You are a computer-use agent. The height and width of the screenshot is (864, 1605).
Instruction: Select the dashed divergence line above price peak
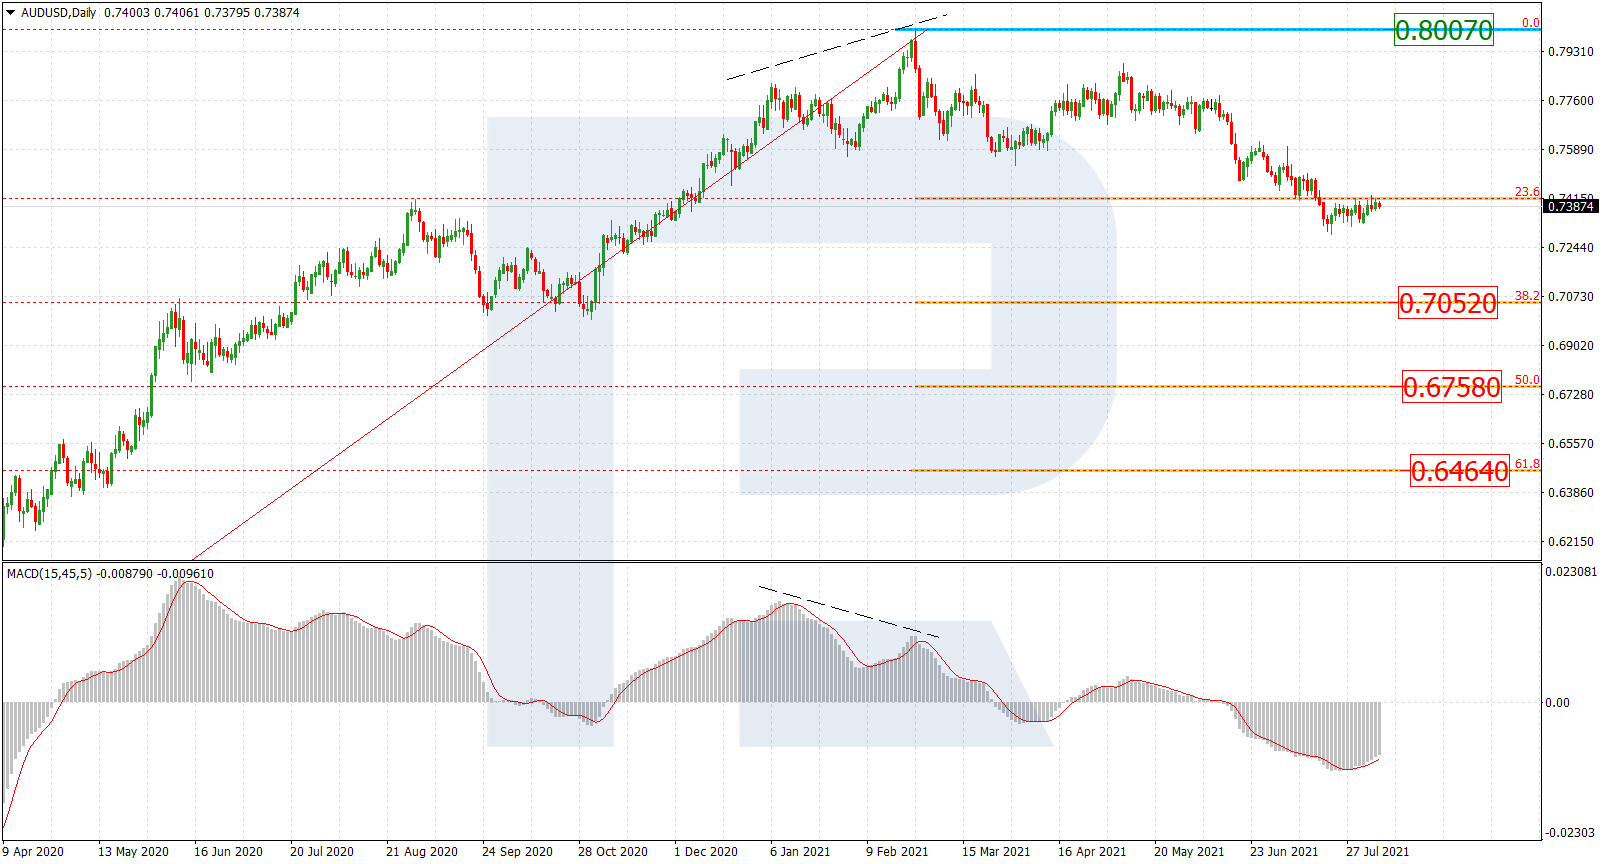tap(836, 47)
